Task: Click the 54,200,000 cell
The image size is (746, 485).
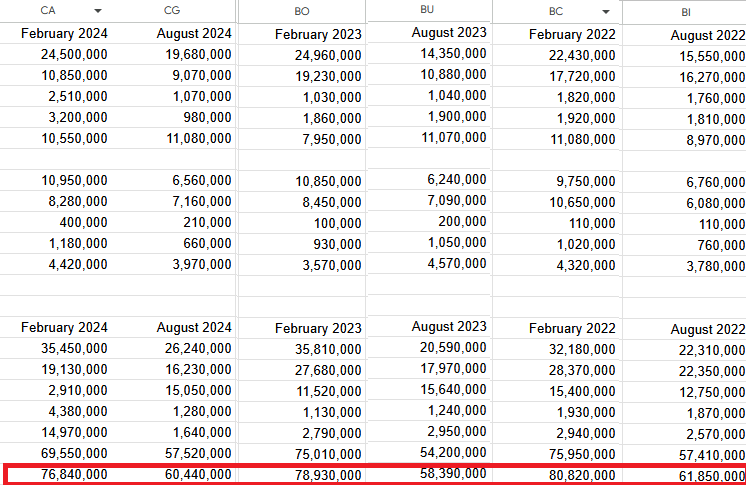Action: [x=453, y=452]
